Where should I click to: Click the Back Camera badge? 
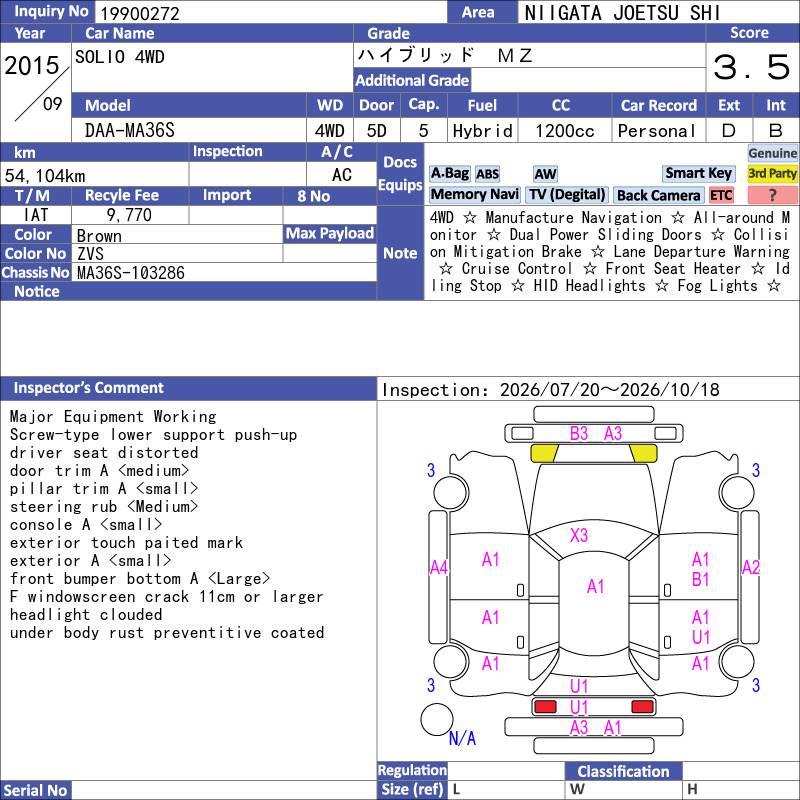tap(658, 195)
